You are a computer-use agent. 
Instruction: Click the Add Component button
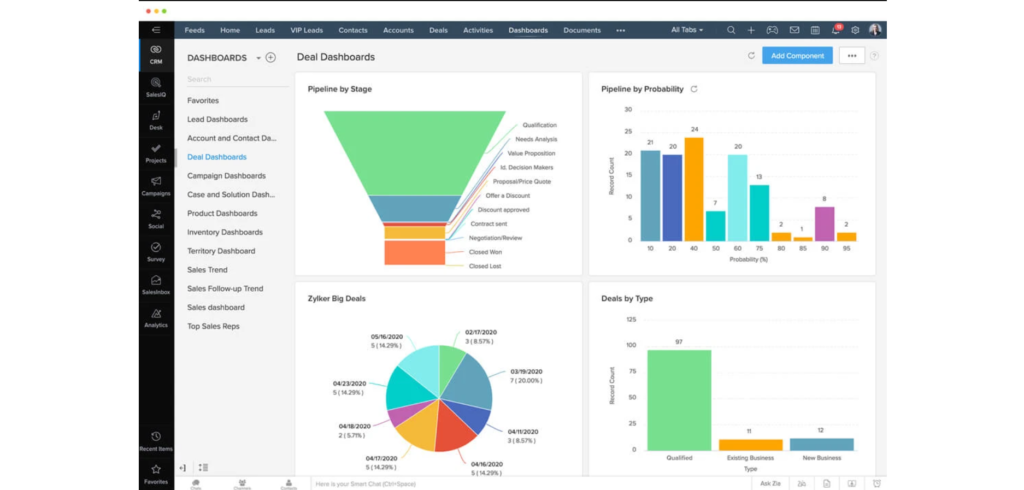(x=796, y=56)
